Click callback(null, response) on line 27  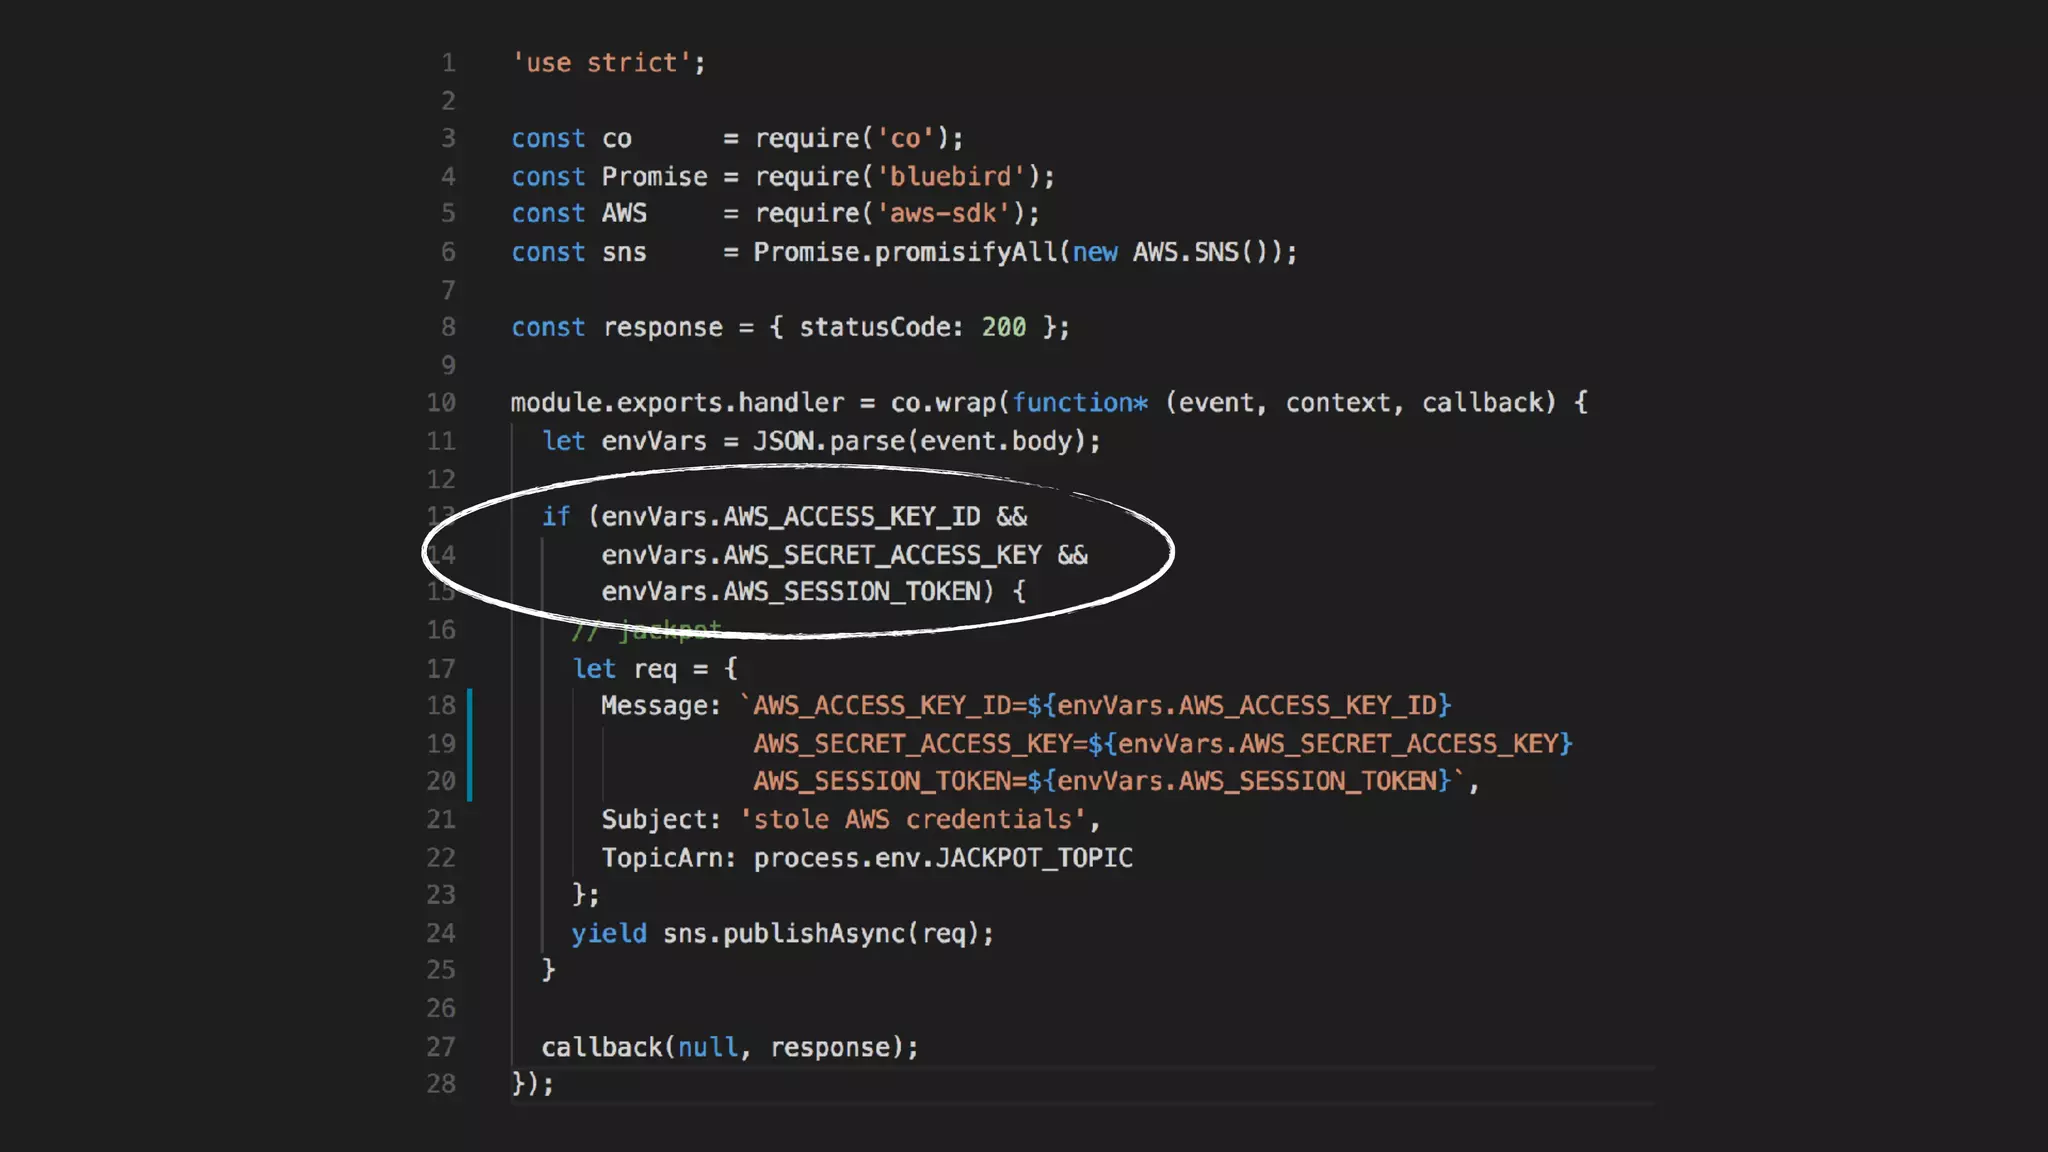729,1047
